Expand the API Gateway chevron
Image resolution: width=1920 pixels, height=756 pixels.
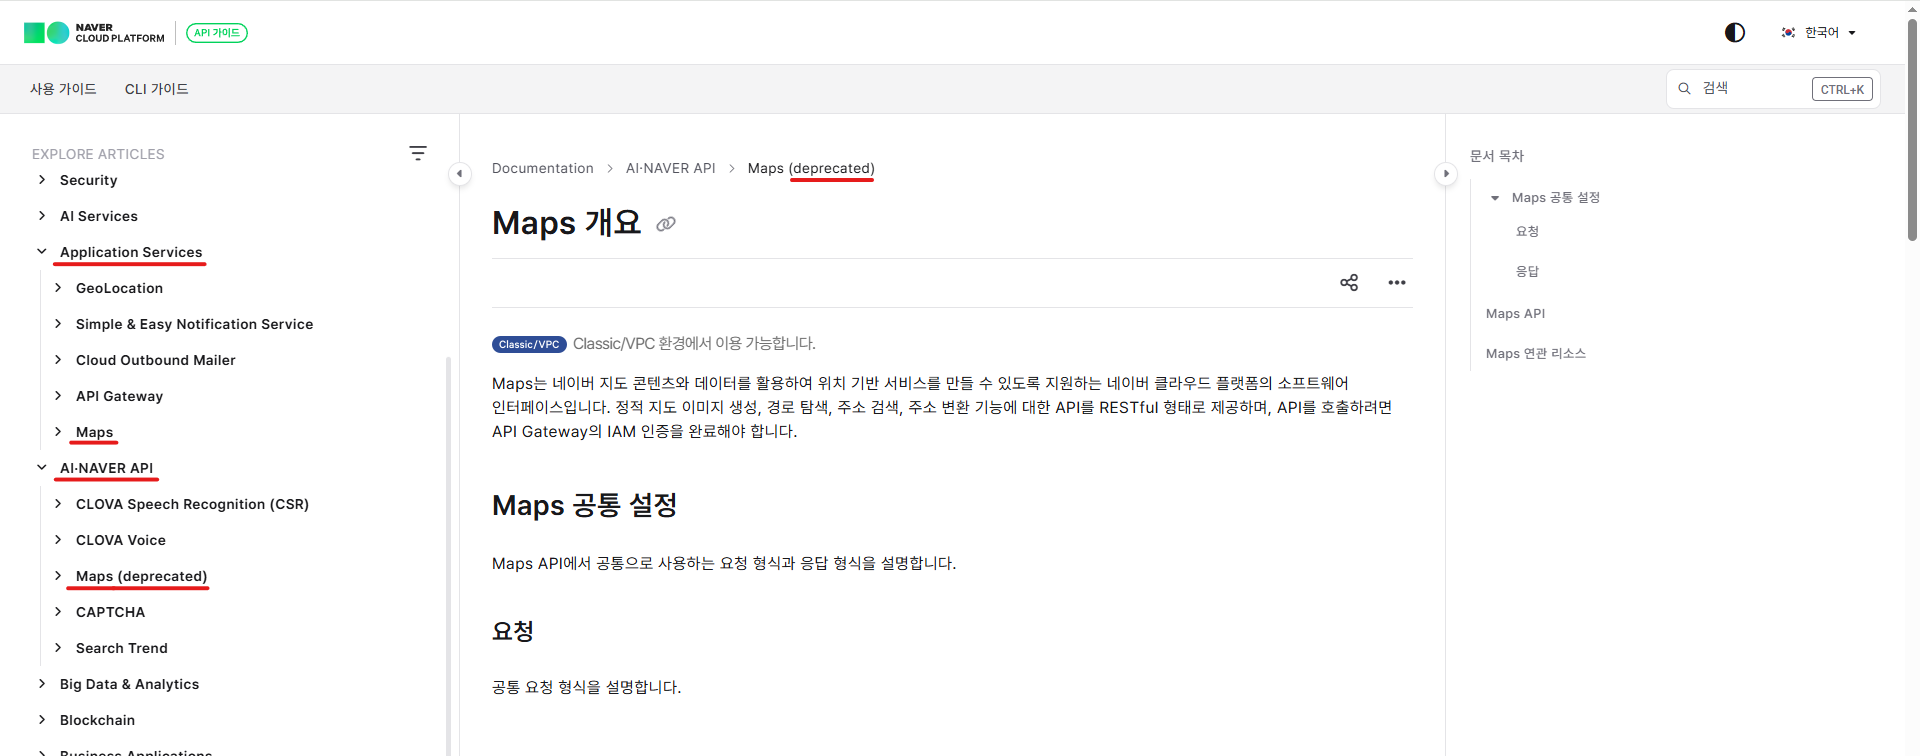tap(58, 396)
